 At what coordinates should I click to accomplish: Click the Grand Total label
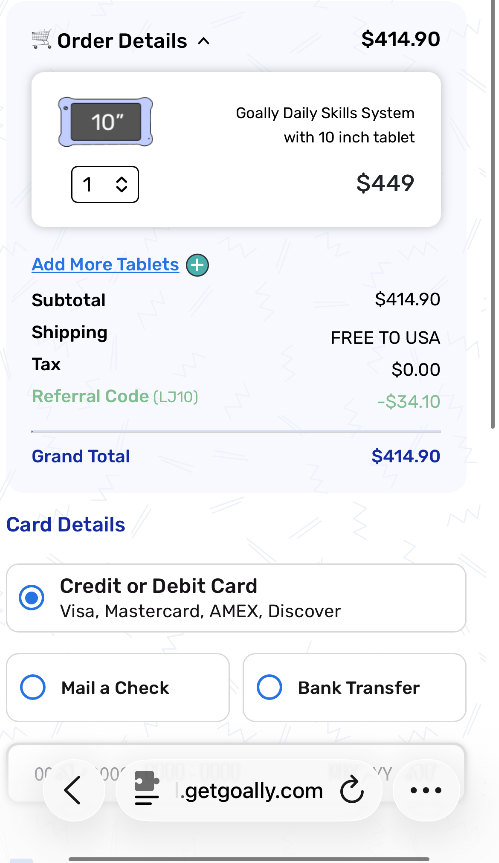tap(81, 456)
